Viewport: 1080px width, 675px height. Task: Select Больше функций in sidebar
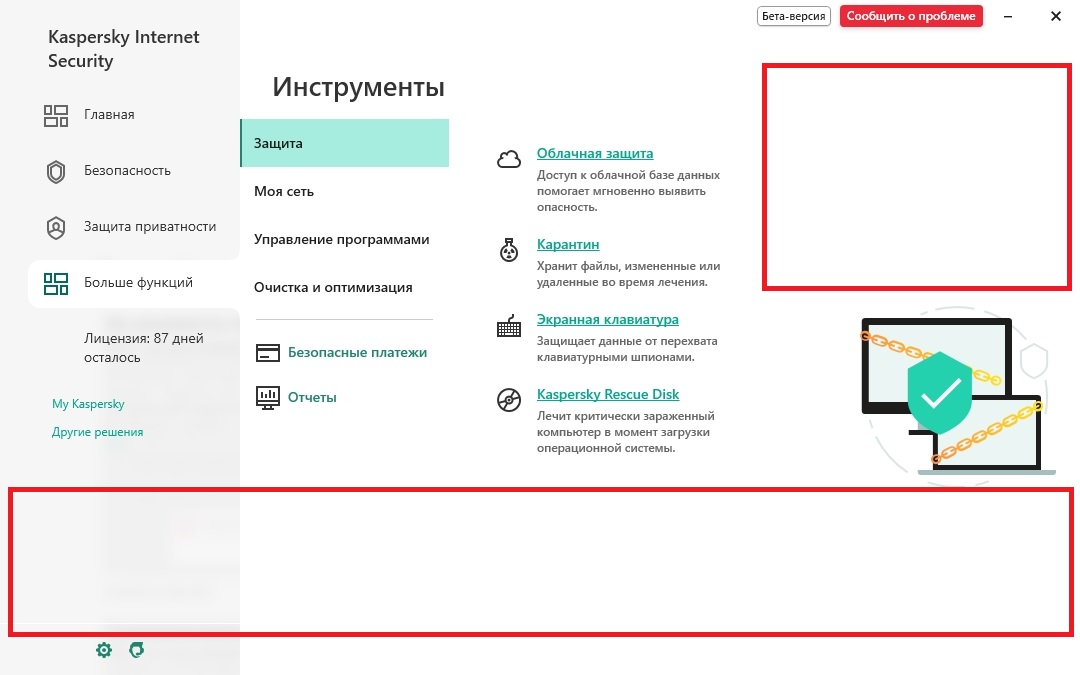click(x=134, y=283)
